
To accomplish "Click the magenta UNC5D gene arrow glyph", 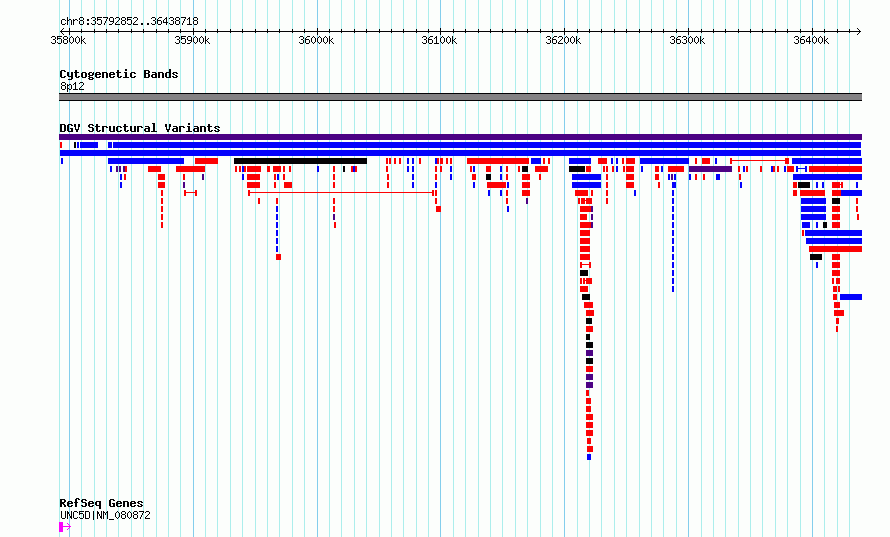I will pos(65,527).
